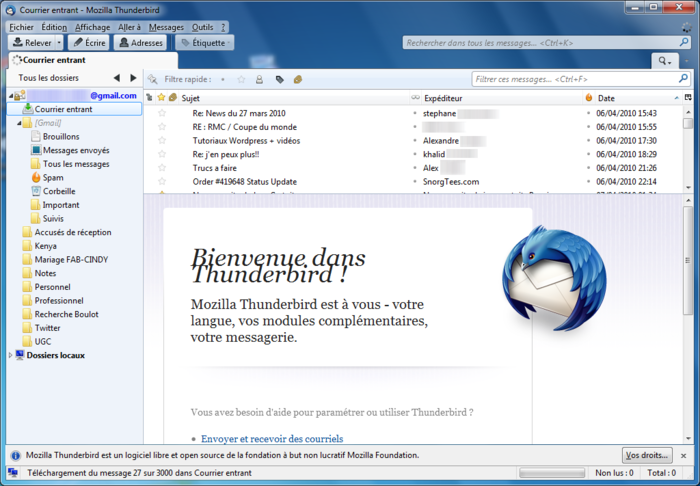The image size is (700, 486).
Task: Open the Édition menu
Action: pos(54,27)
